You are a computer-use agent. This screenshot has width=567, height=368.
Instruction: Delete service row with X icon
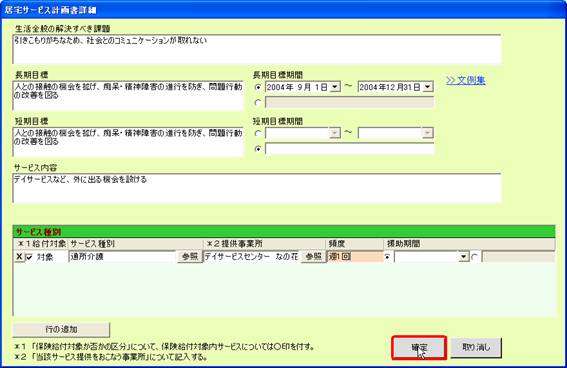pos(19,257)
